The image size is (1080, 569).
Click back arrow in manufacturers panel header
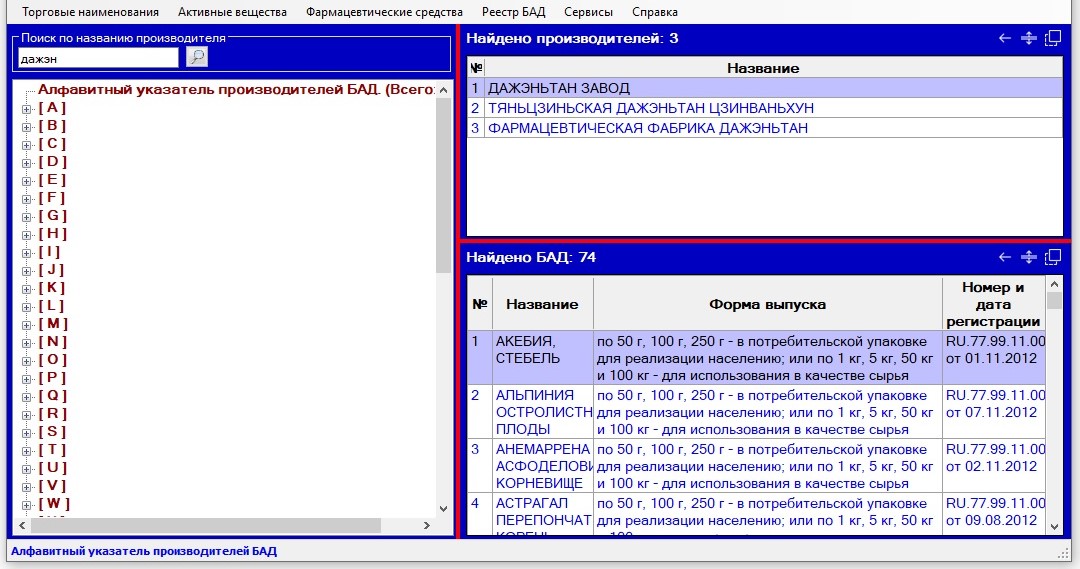[x=1005, y=39]
